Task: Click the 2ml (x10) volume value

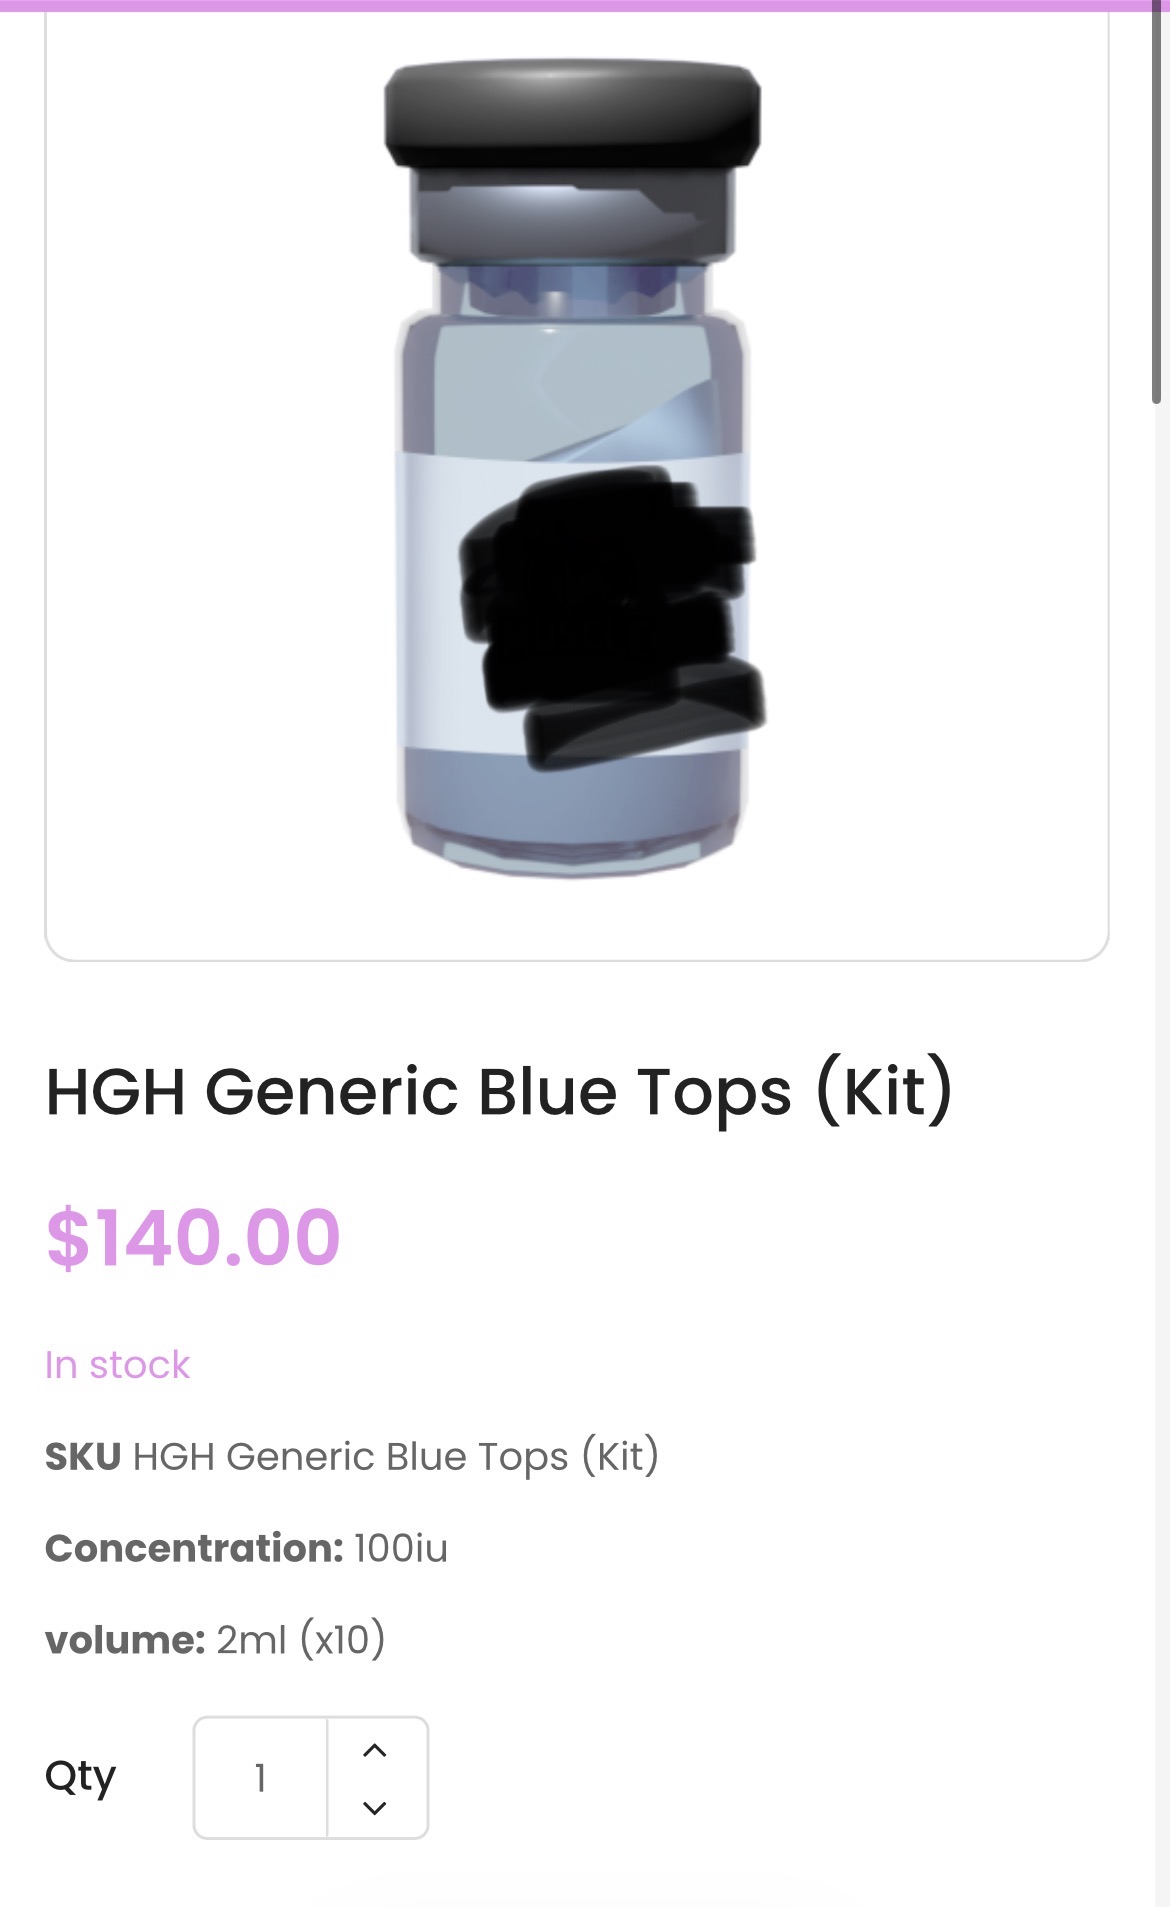Action: pyautogui.click(x=301, y=1640)
